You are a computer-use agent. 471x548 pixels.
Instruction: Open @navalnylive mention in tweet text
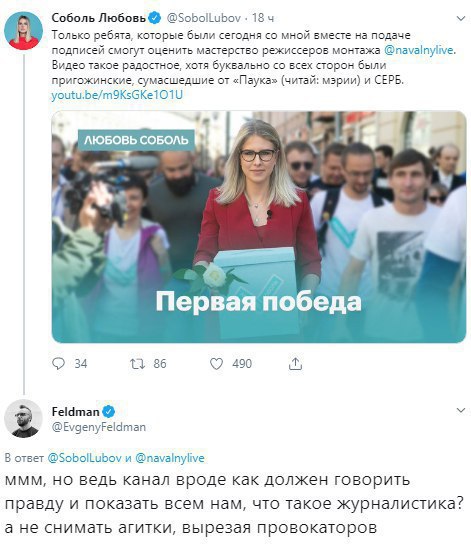(x=419, y=50)
